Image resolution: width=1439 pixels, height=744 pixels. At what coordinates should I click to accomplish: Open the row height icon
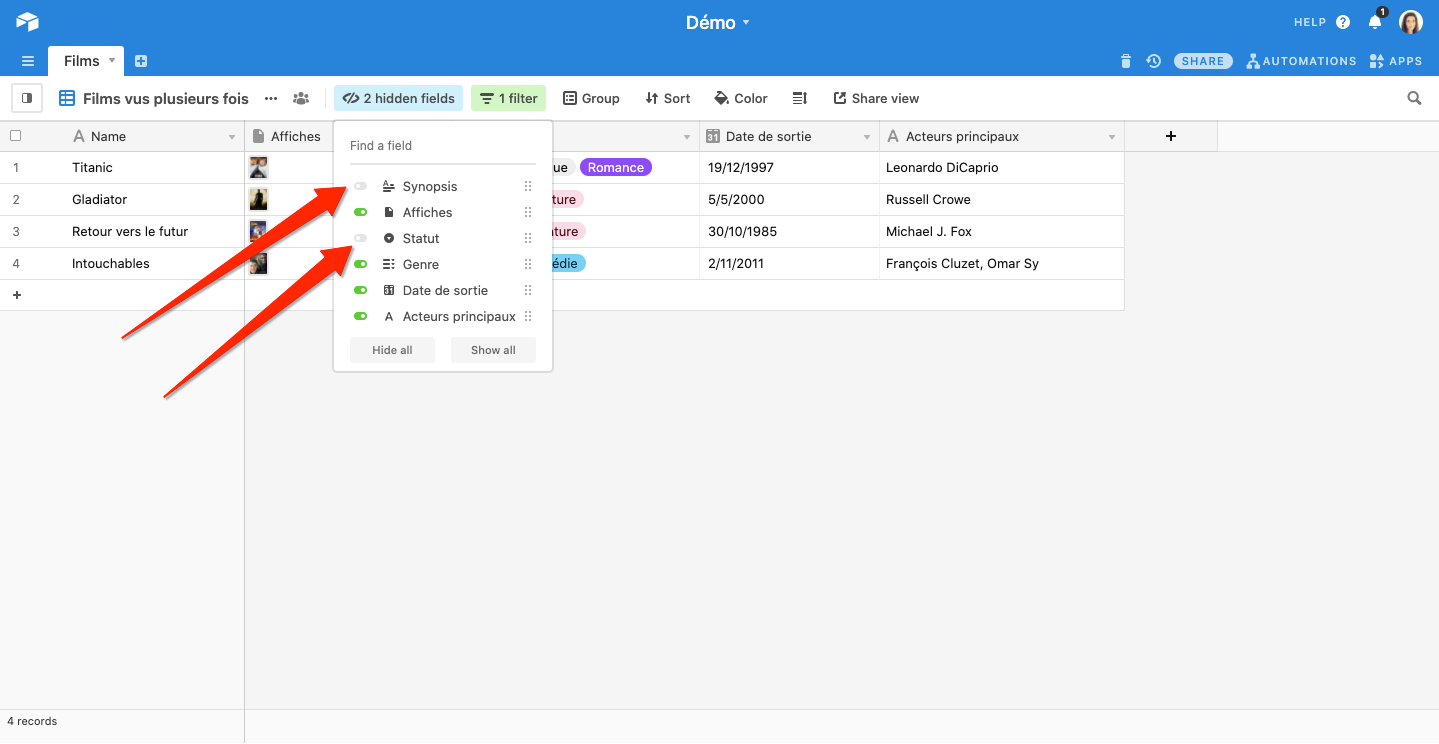(x=800, y=98)
